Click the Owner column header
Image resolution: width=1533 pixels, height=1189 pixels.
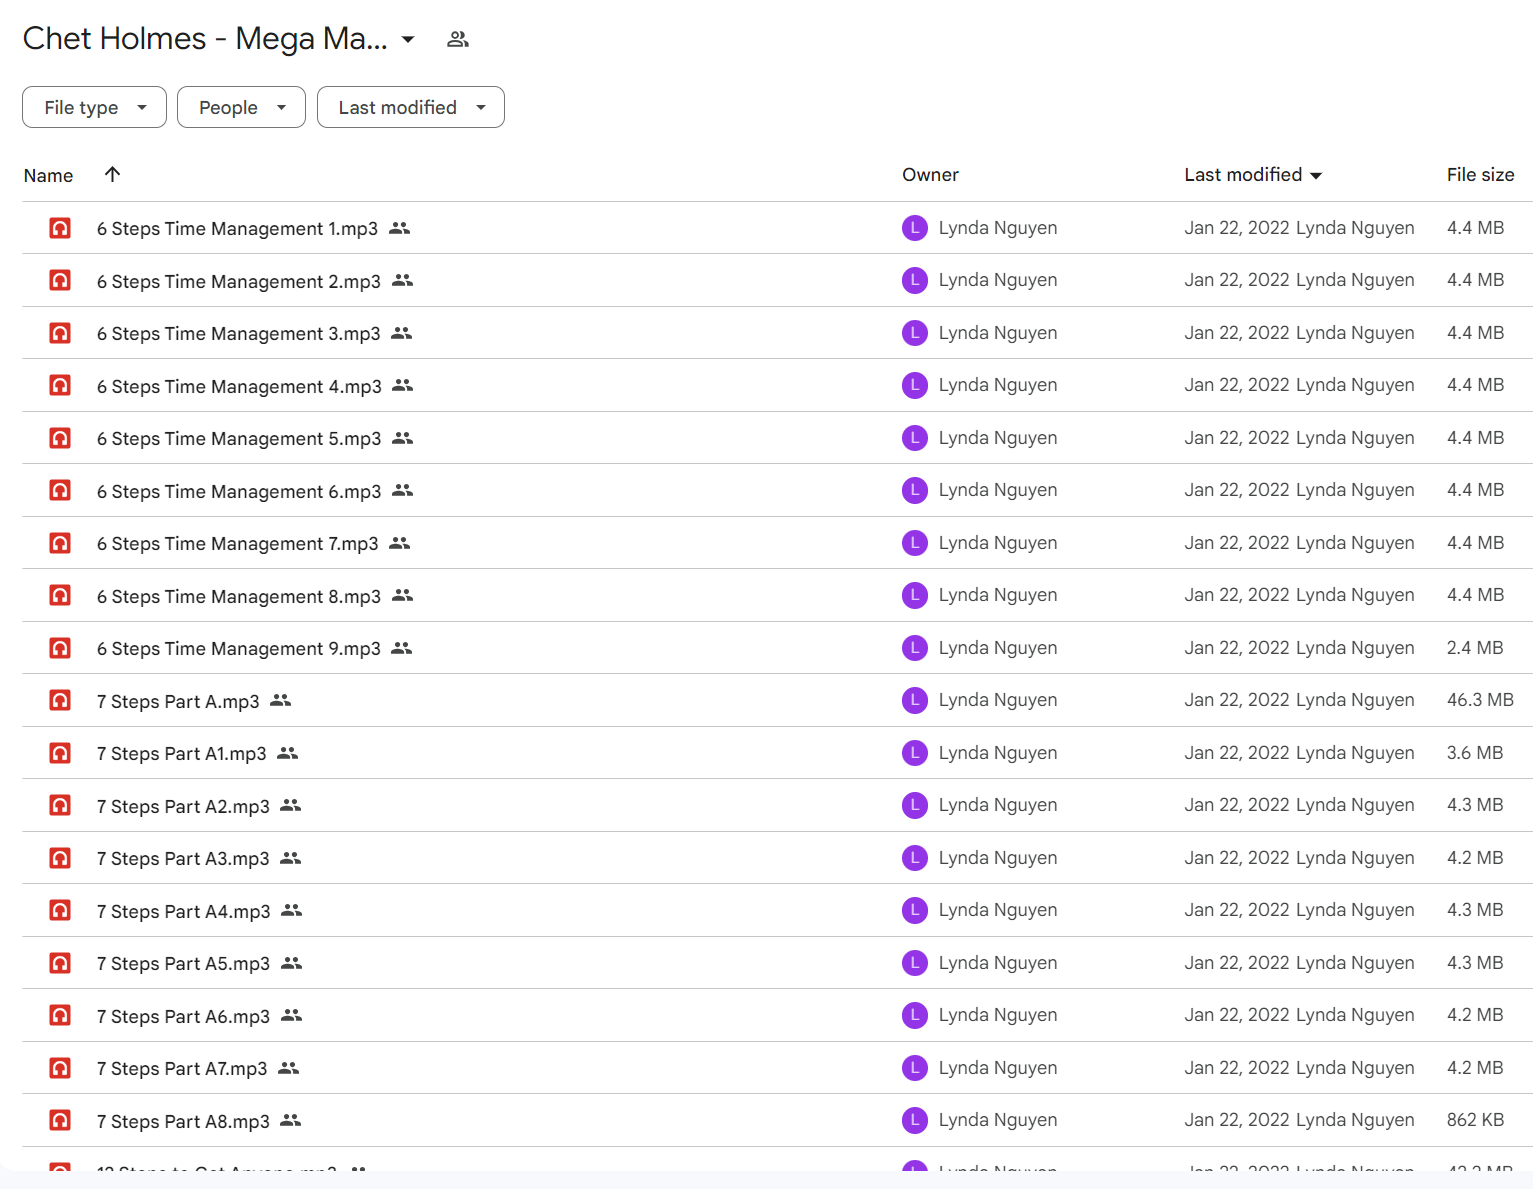[x=930, y=175]
